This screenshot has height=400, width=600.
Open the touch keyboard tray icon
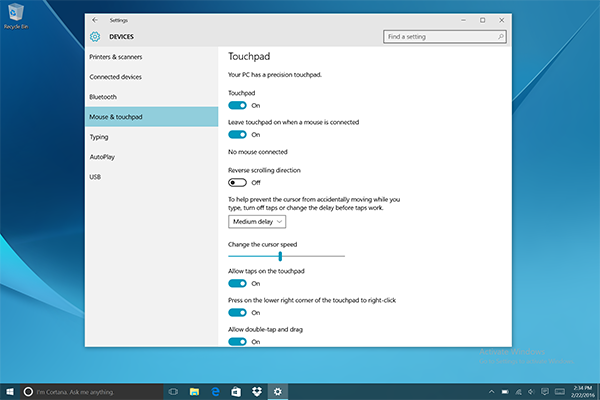coord(560,392)
